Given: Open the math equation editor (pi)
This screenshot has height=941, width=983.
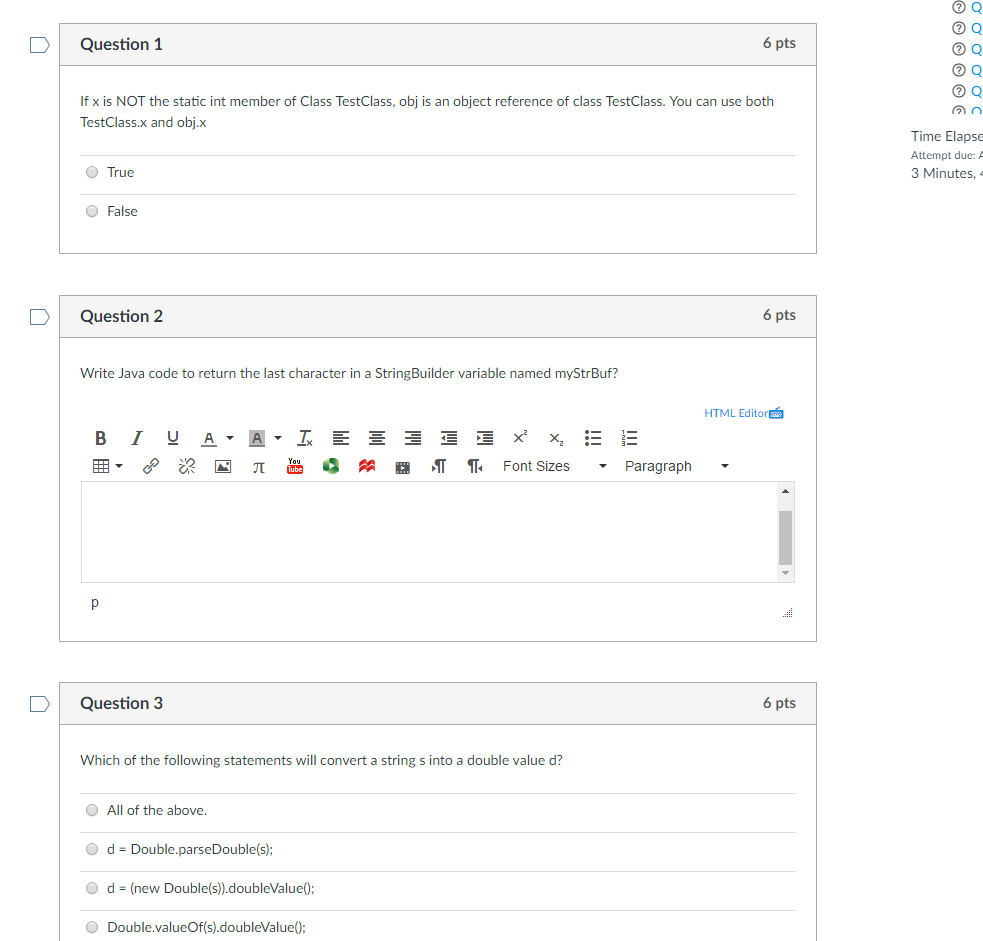Looking at the screenshot, I should click(259, 466).
